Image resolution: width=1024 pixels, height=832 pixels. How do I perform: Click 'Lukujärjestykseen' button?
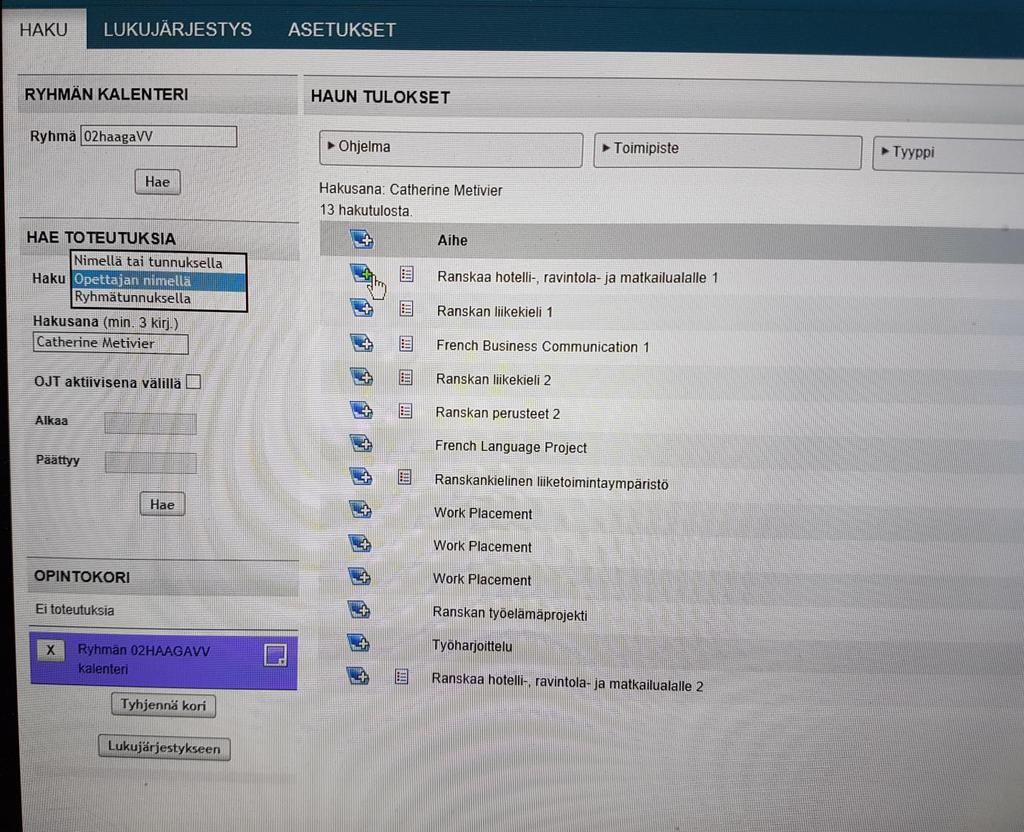click(x=164, y=748)
